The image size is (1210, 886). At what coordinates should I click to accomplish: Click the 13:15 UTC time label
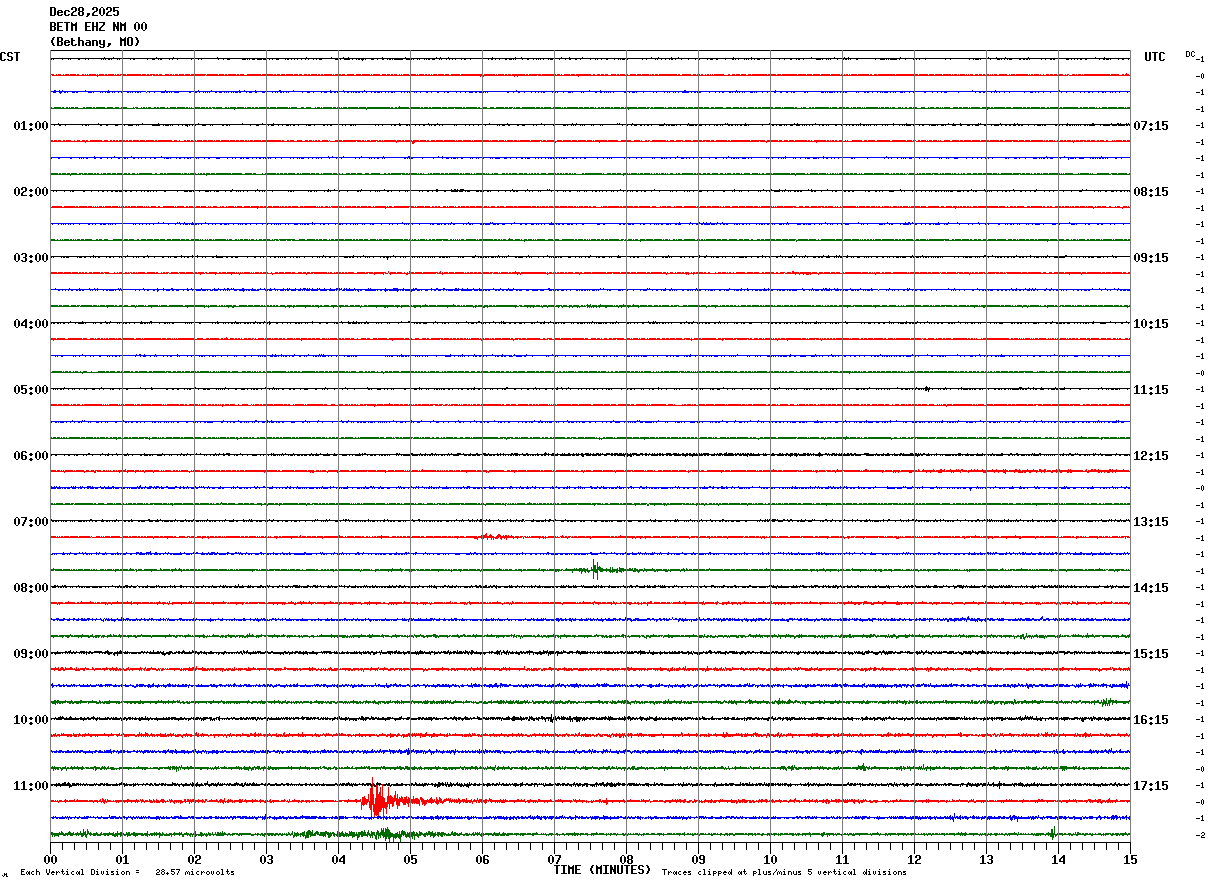pos(1151,522)
